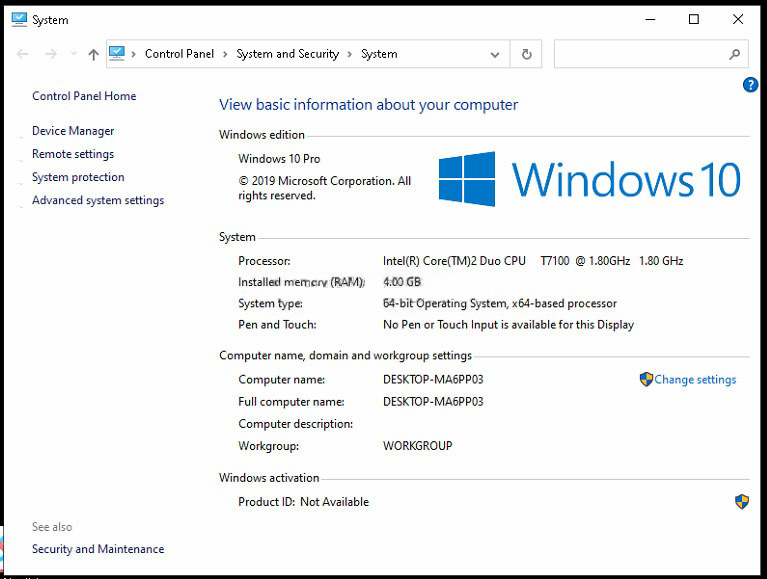
Task: Close the System window
Action: (738, 20)
